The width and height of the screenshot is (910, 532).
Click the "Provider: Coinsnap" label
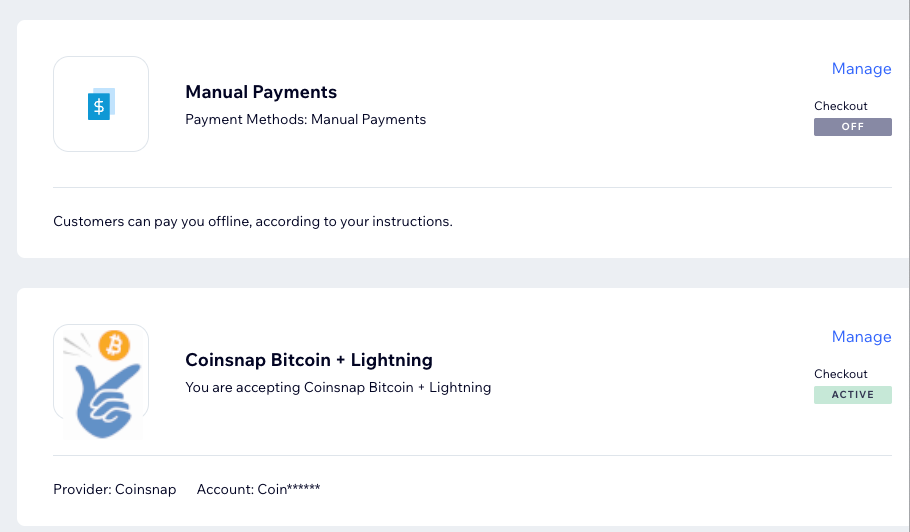[114, 489]
